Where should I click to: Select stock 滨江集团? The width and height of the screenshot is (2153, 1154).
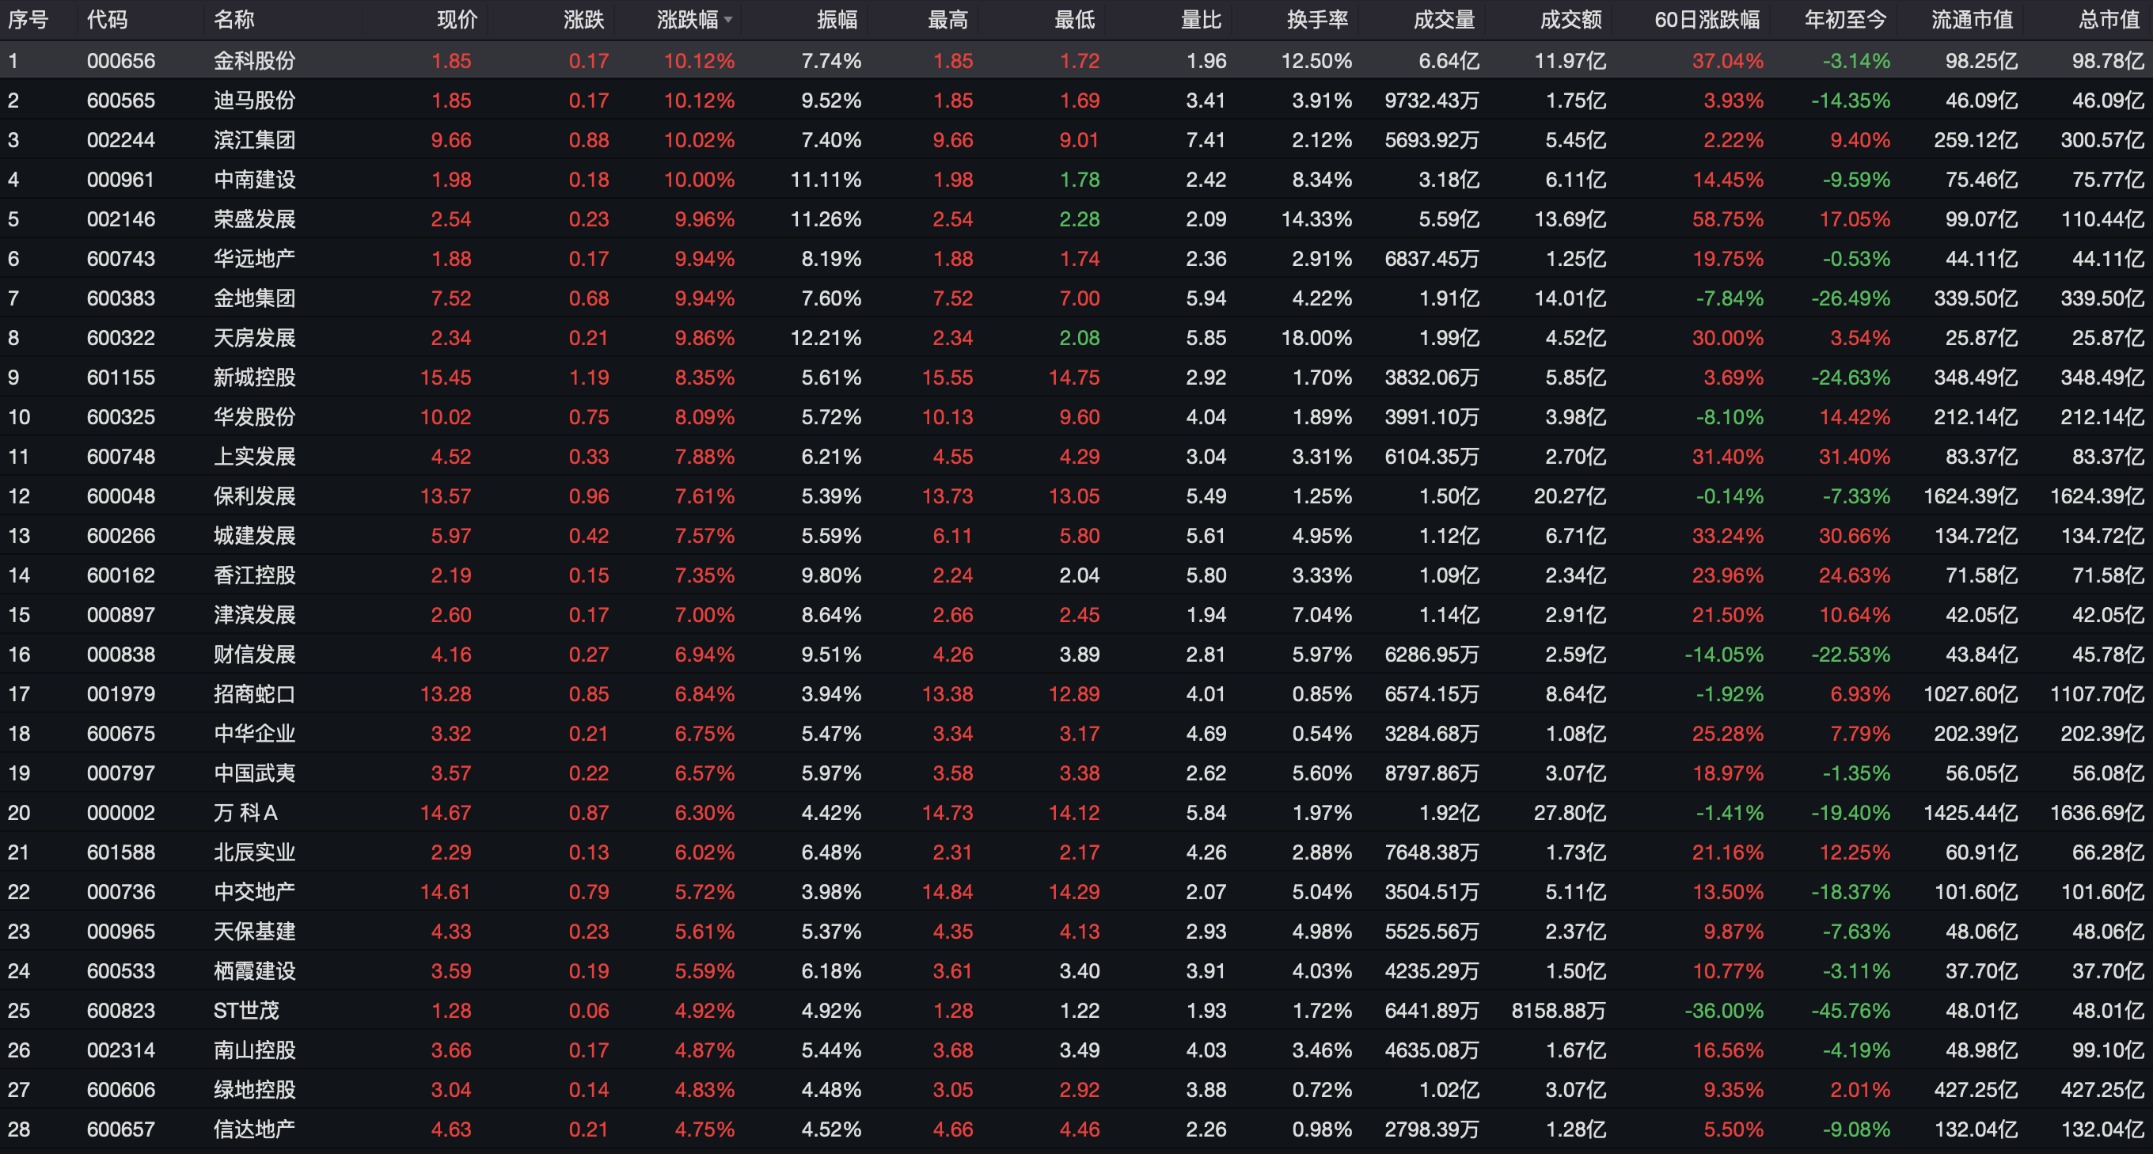pyautogui.click(x=254, y=140)
